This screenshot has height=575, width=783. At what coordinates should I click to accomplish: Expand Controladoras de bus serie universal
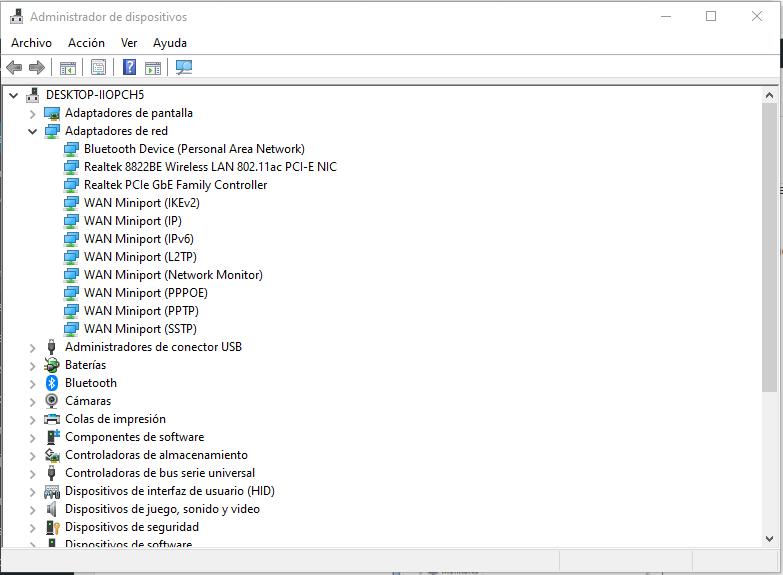point(32,474)
